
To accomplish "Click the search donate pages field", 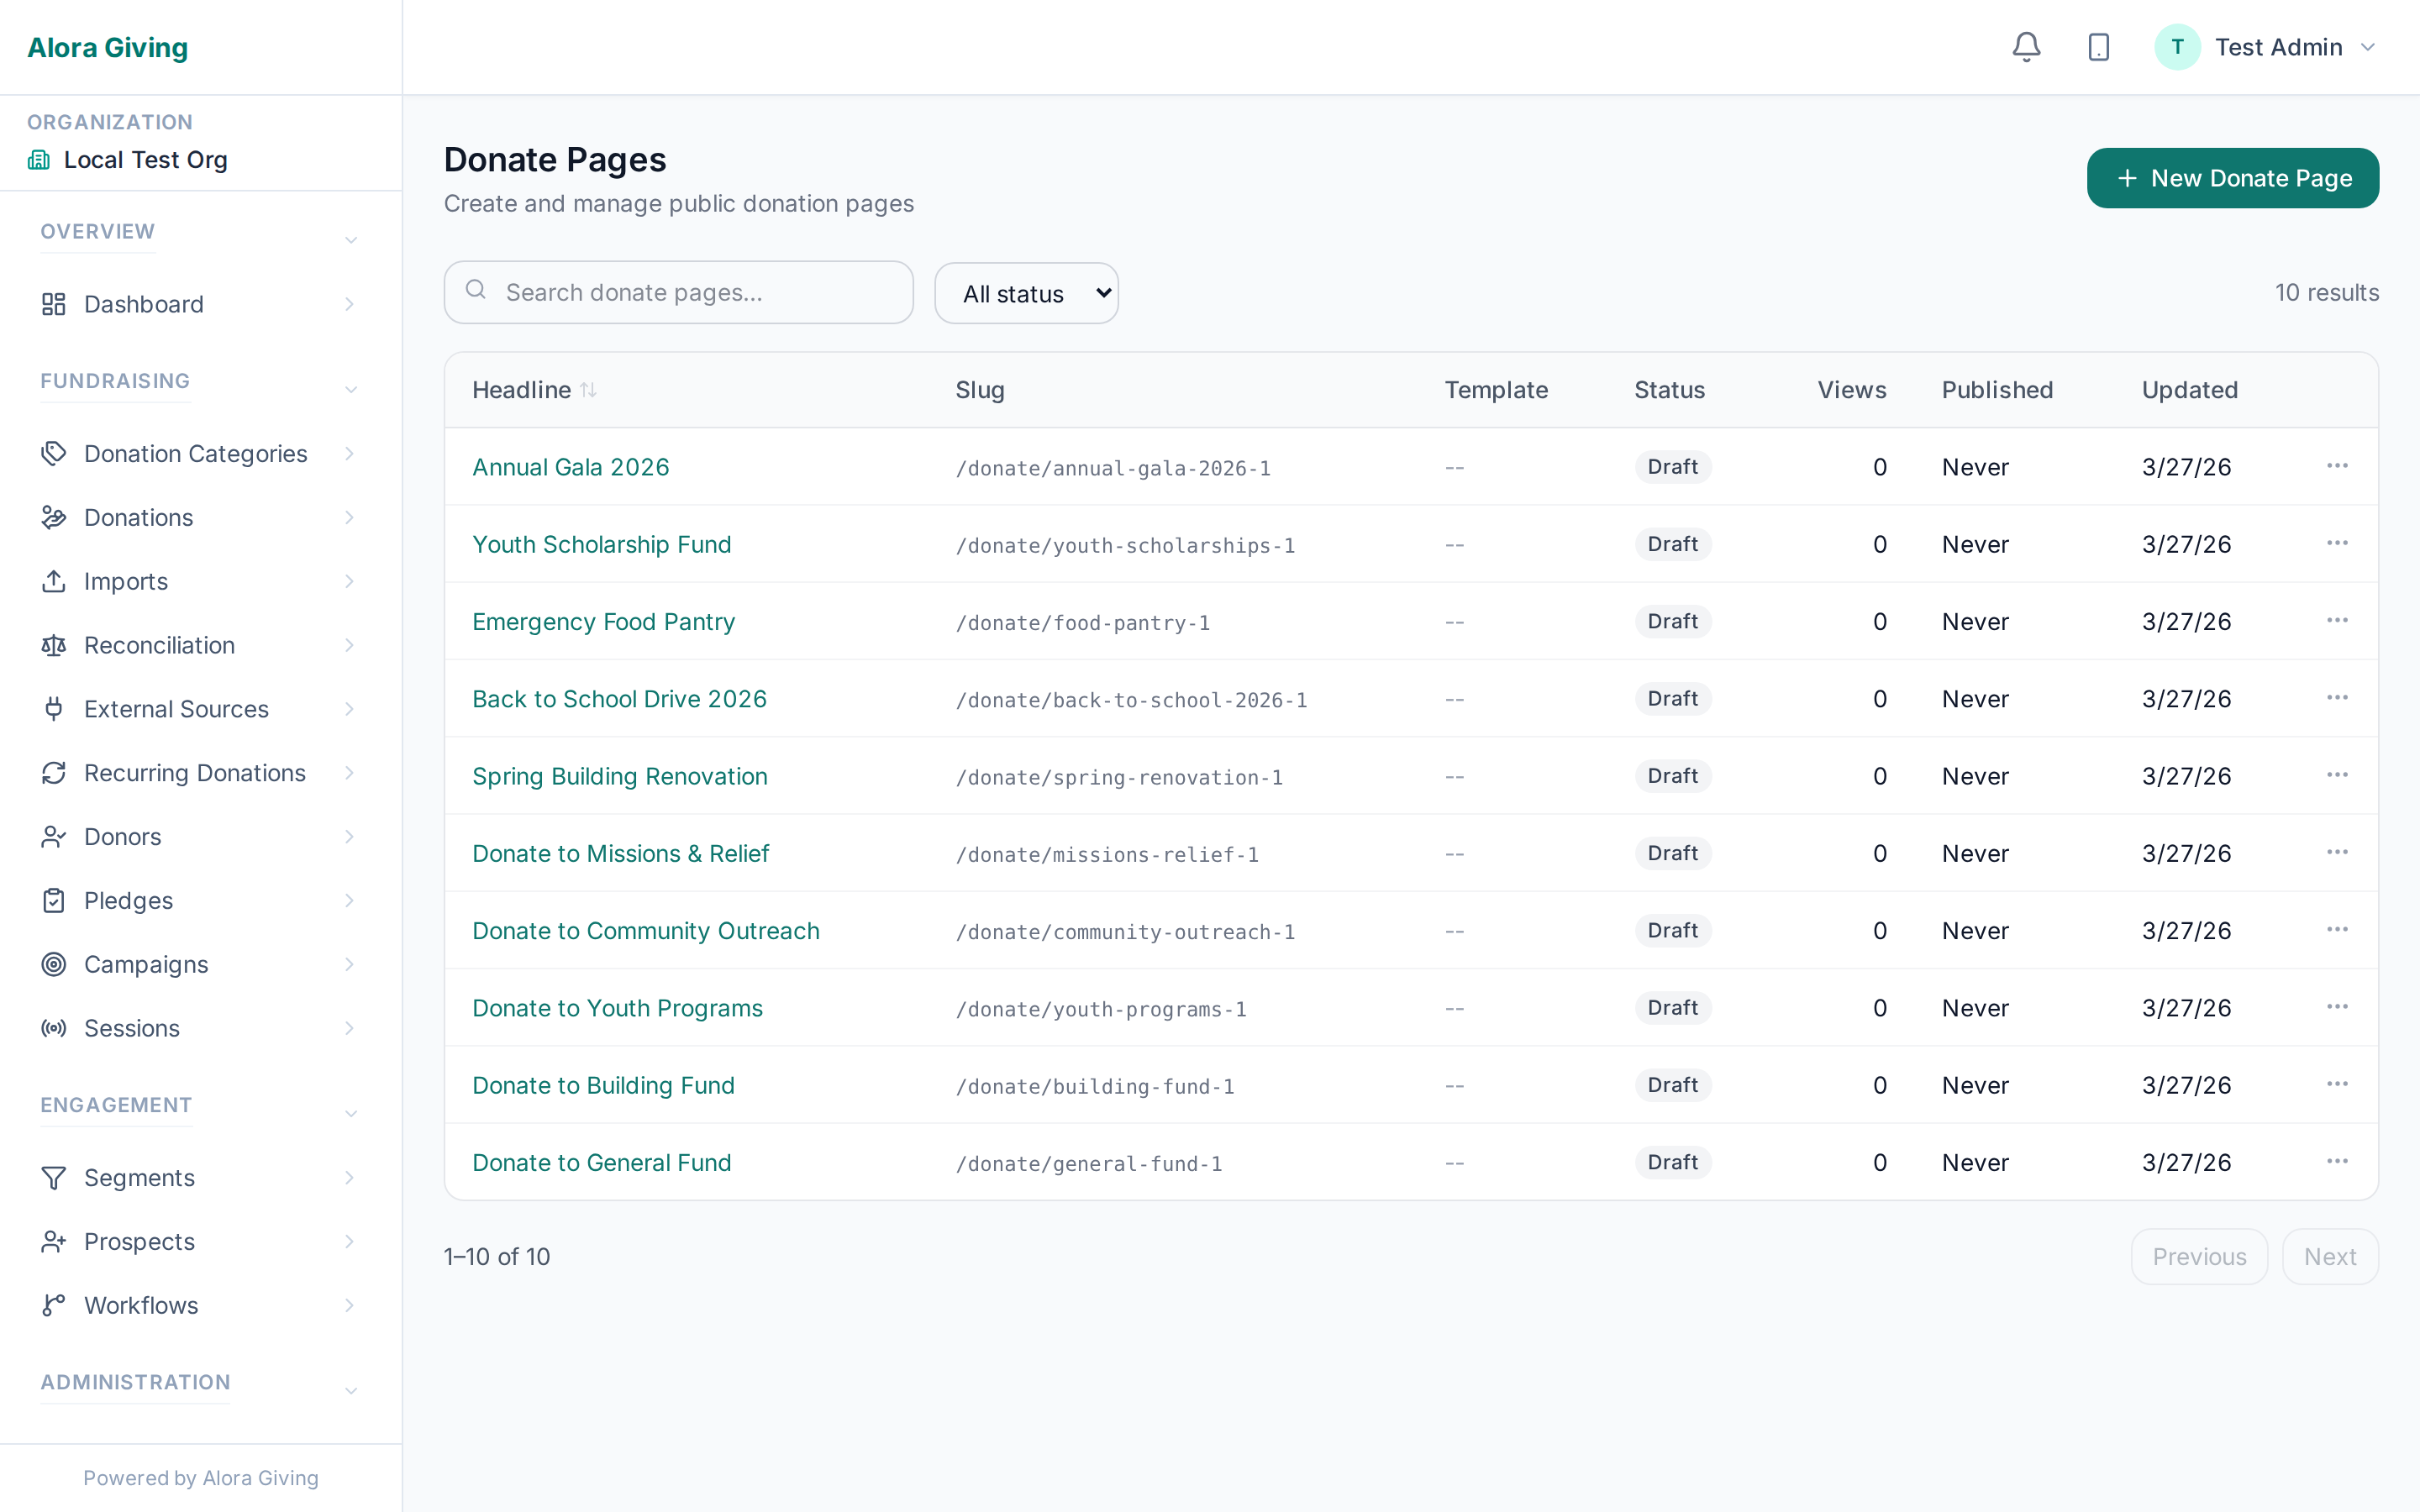I will [678, 292].
